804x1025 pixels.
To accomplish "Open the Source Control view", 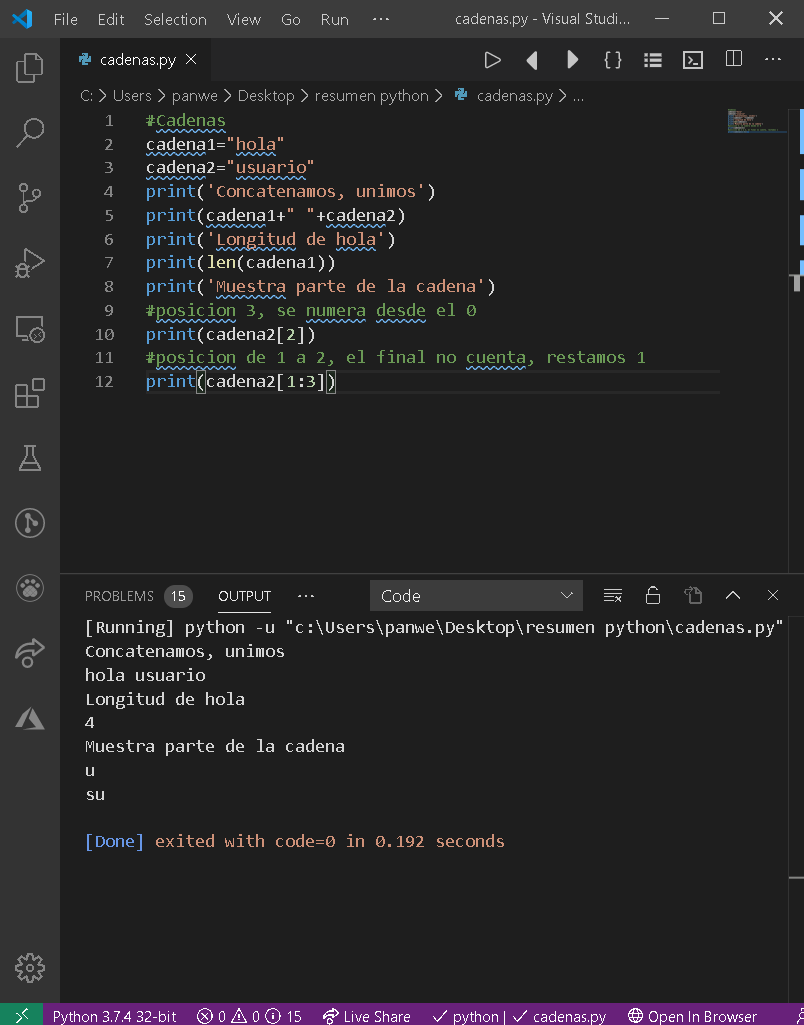I will click(x=29, y=198).
